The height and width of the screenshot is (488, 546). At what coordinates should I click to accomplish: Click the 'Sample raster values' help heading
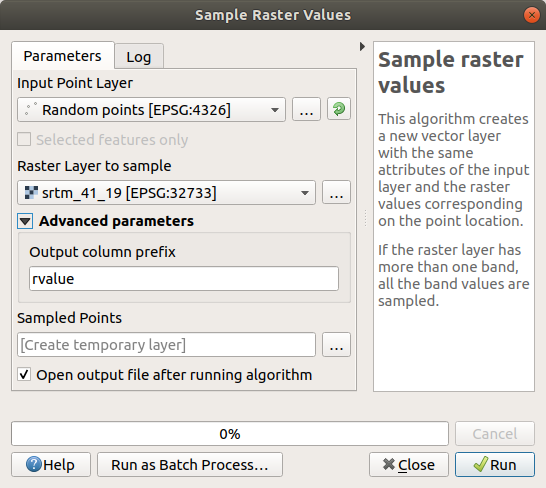pos(451,72)
